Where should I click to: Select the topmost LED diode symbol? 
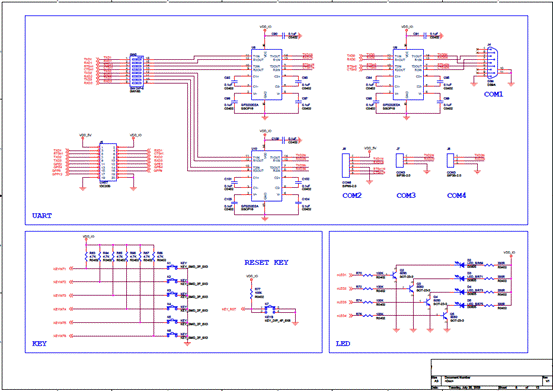(x=461, y=265)
